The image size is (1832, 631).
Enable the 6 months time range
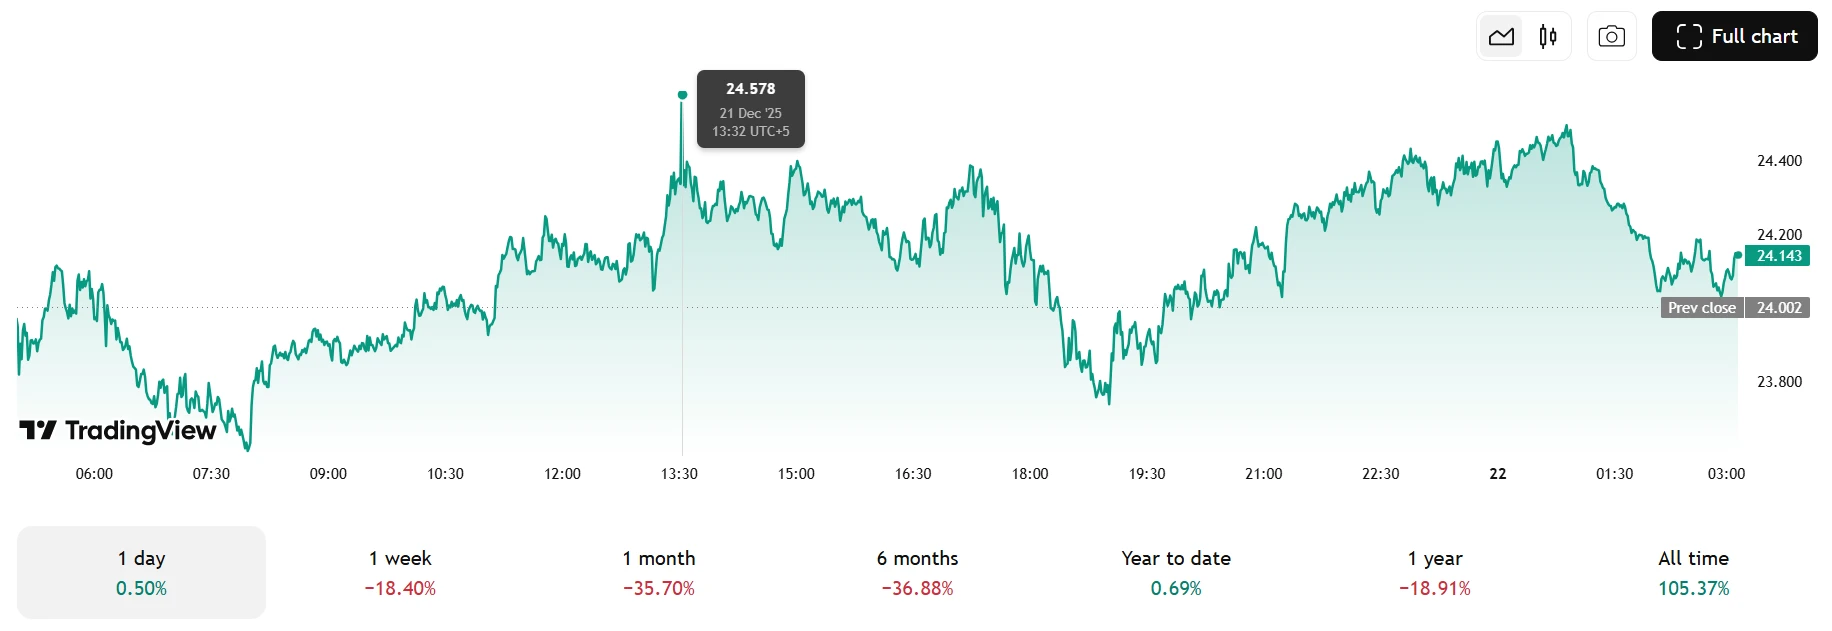click(917, 572)
